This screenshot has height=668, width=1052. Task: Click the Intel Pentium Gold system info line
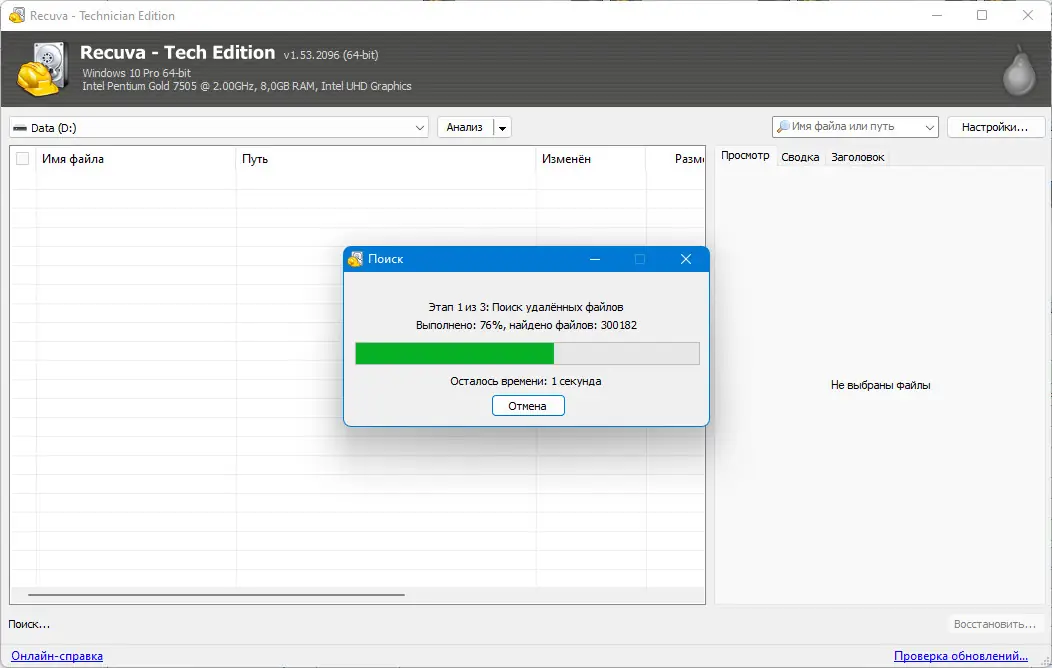pyautogui.click(x=247, y=86)
